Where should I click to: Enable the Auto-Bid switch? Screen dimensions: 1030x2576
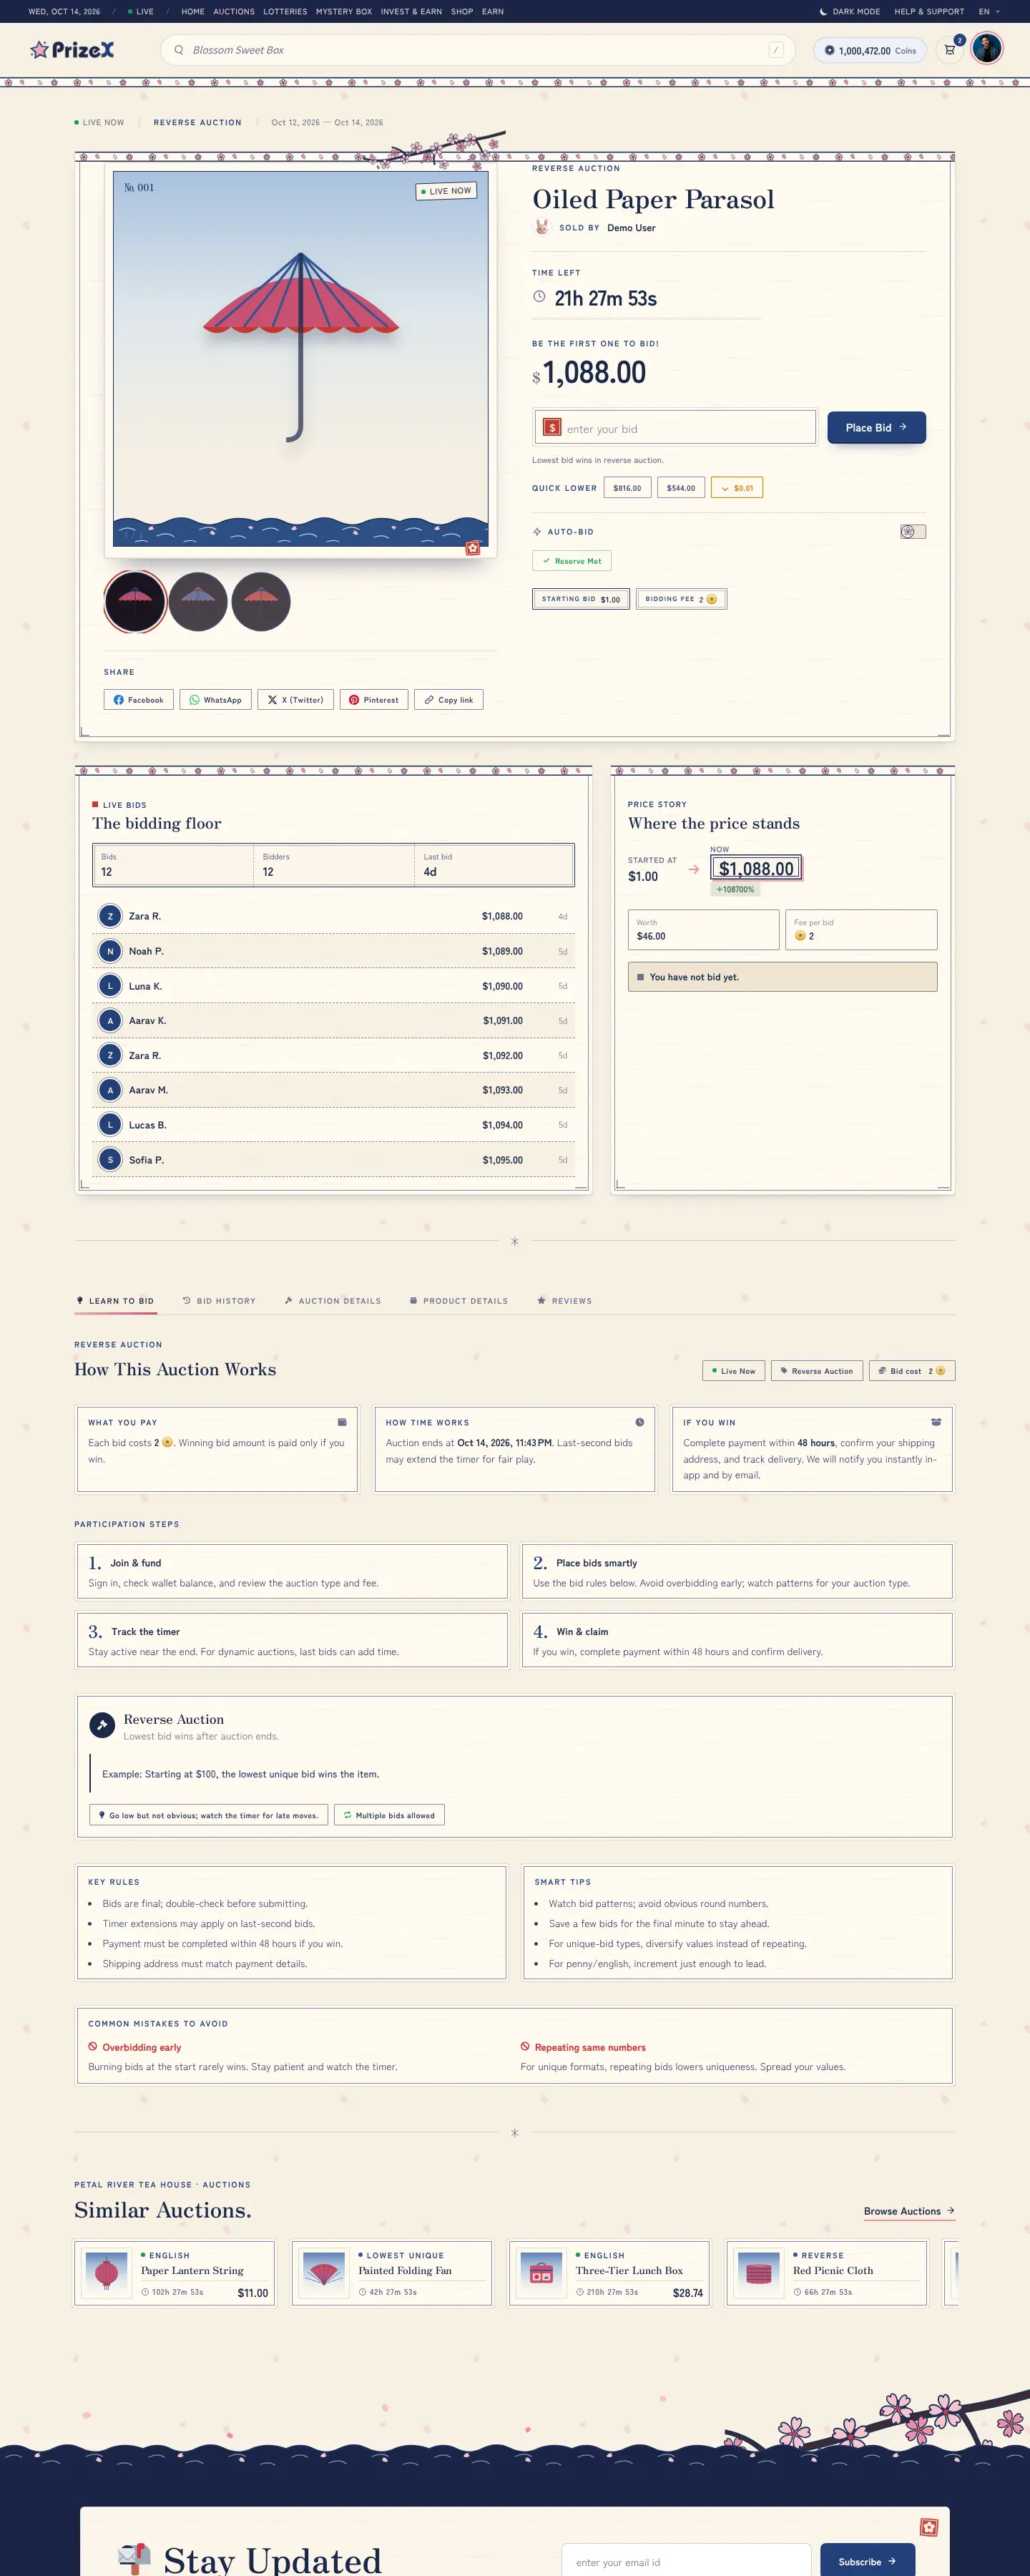[x=912, y=532]
